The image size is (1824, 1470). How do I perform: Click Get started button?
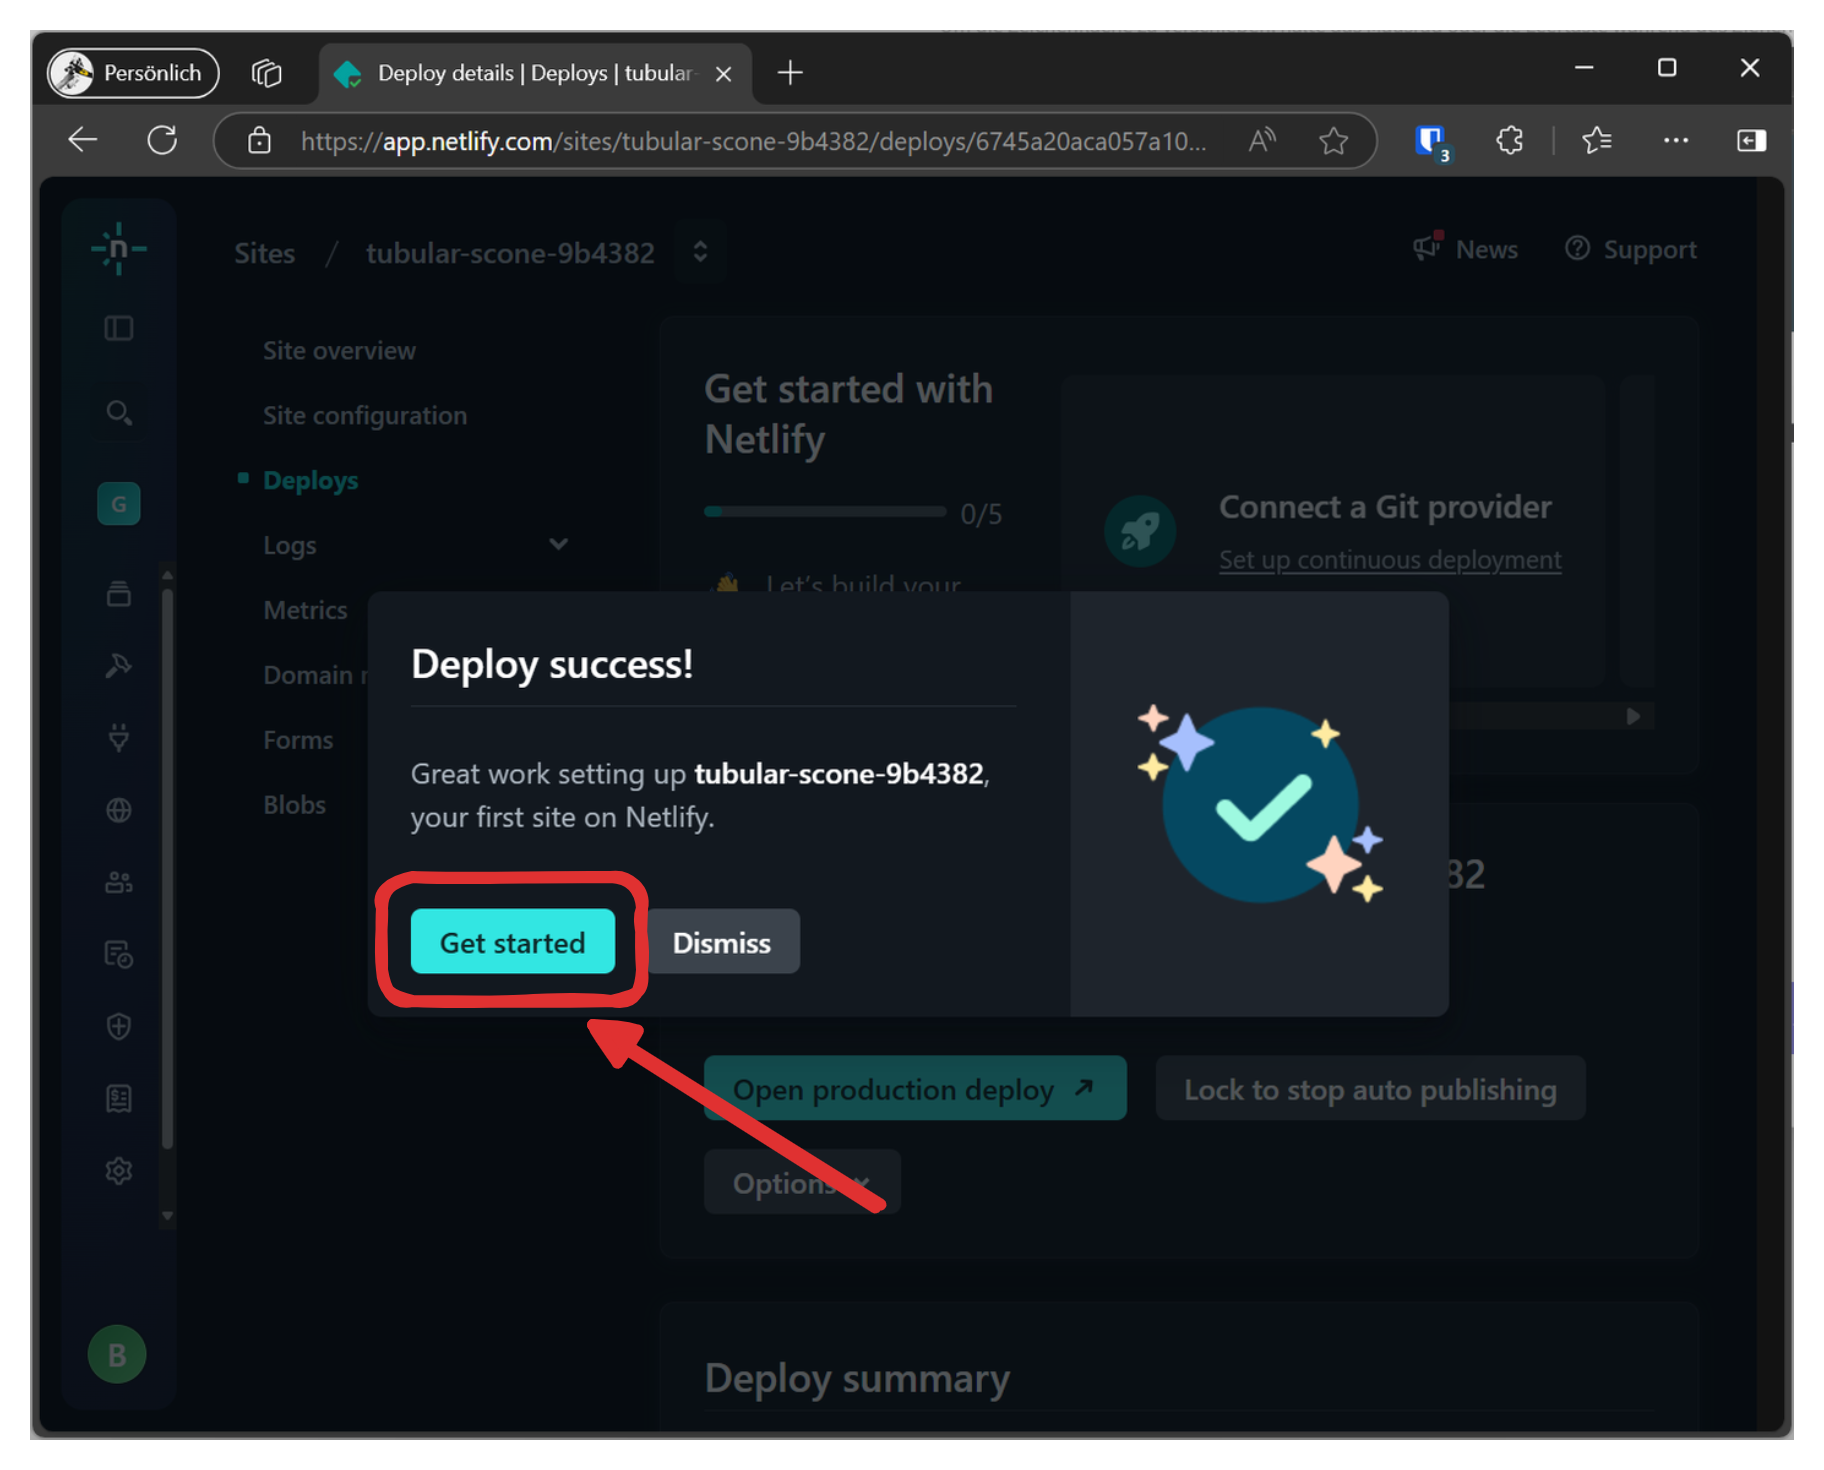513,942
